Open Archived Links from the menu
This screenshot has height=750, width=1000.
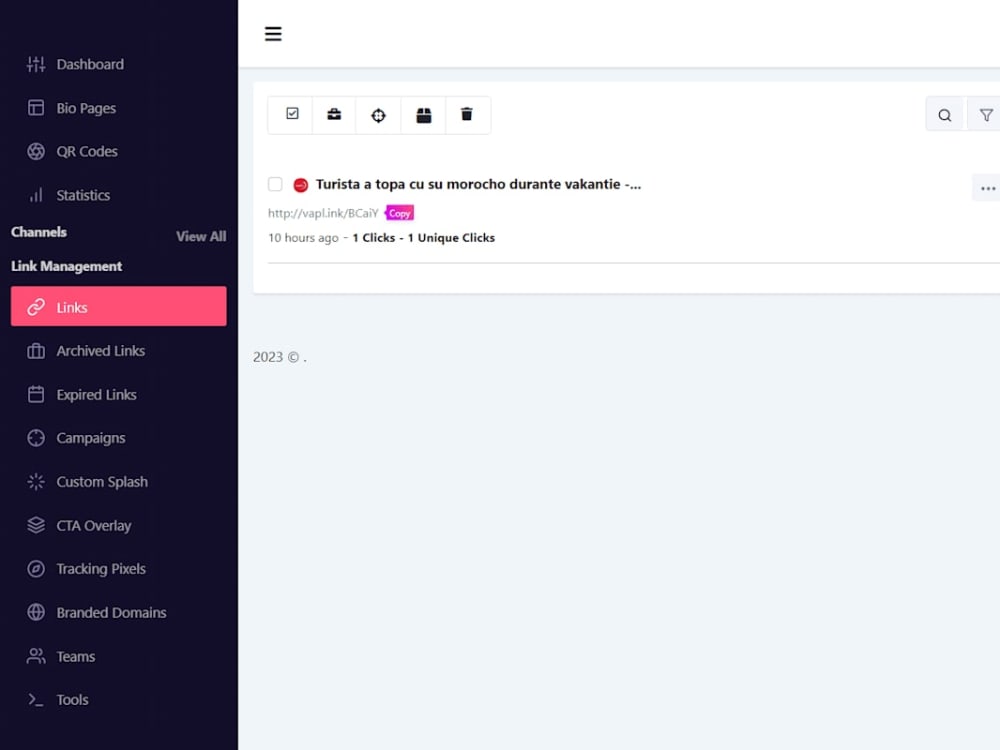point(101,350)
